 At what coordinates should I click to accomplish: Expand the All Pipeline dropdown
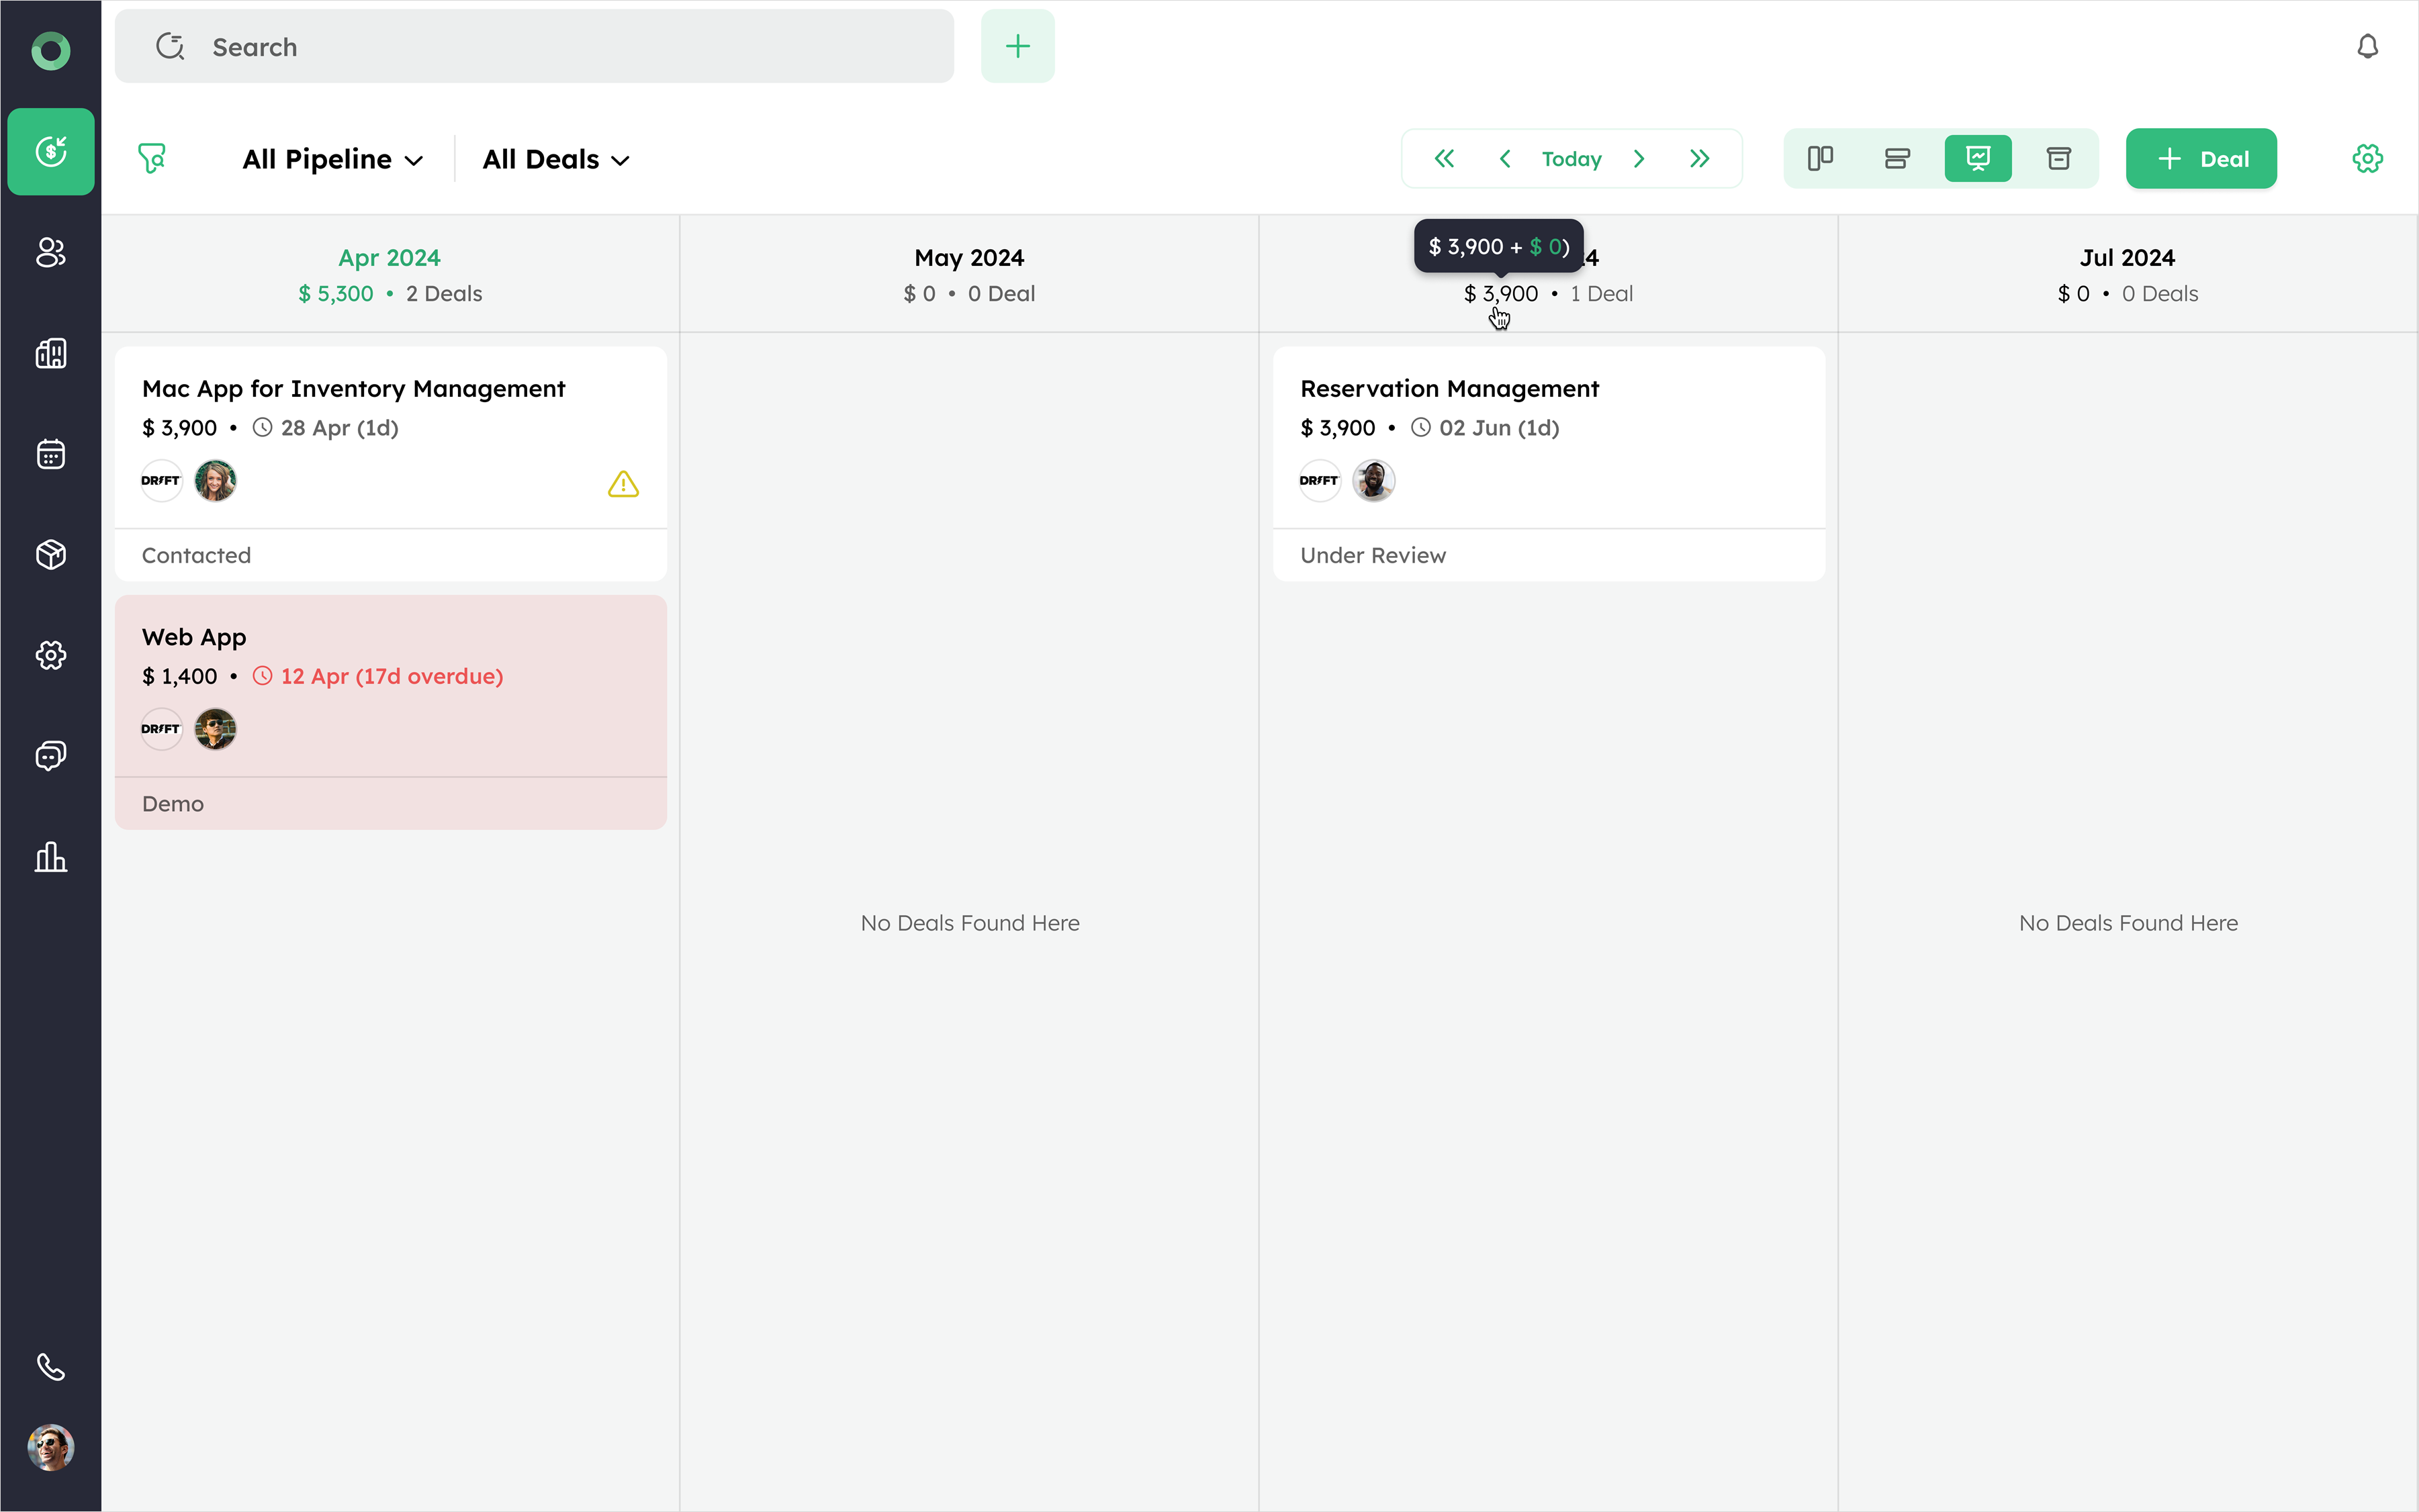pos(332,159)
